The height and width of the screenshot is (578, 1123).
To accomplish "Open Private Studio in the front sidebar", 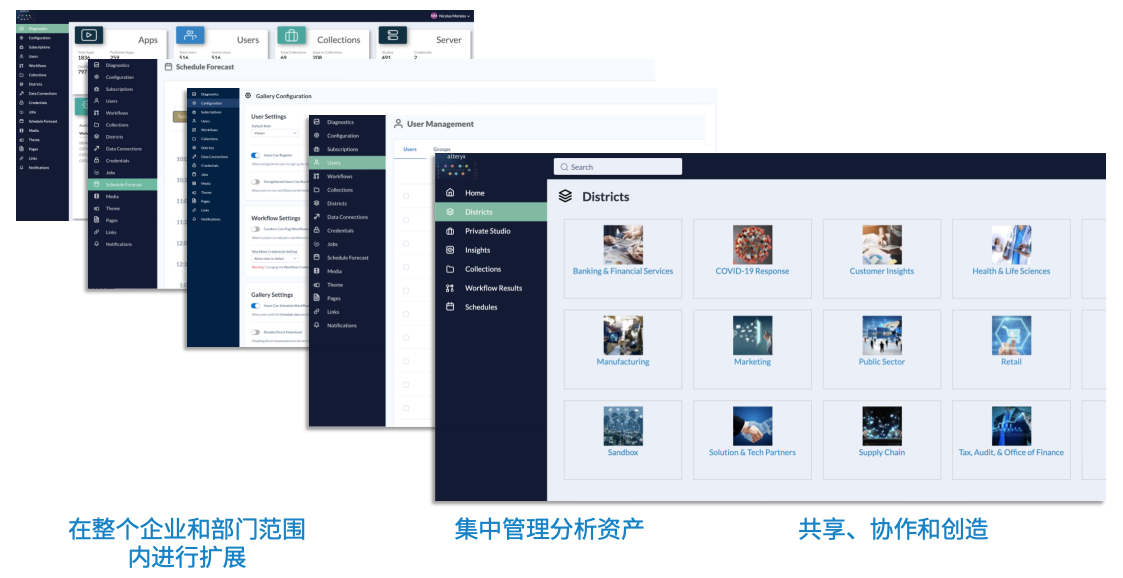I will pyautogui.click(x=491, y=231).
